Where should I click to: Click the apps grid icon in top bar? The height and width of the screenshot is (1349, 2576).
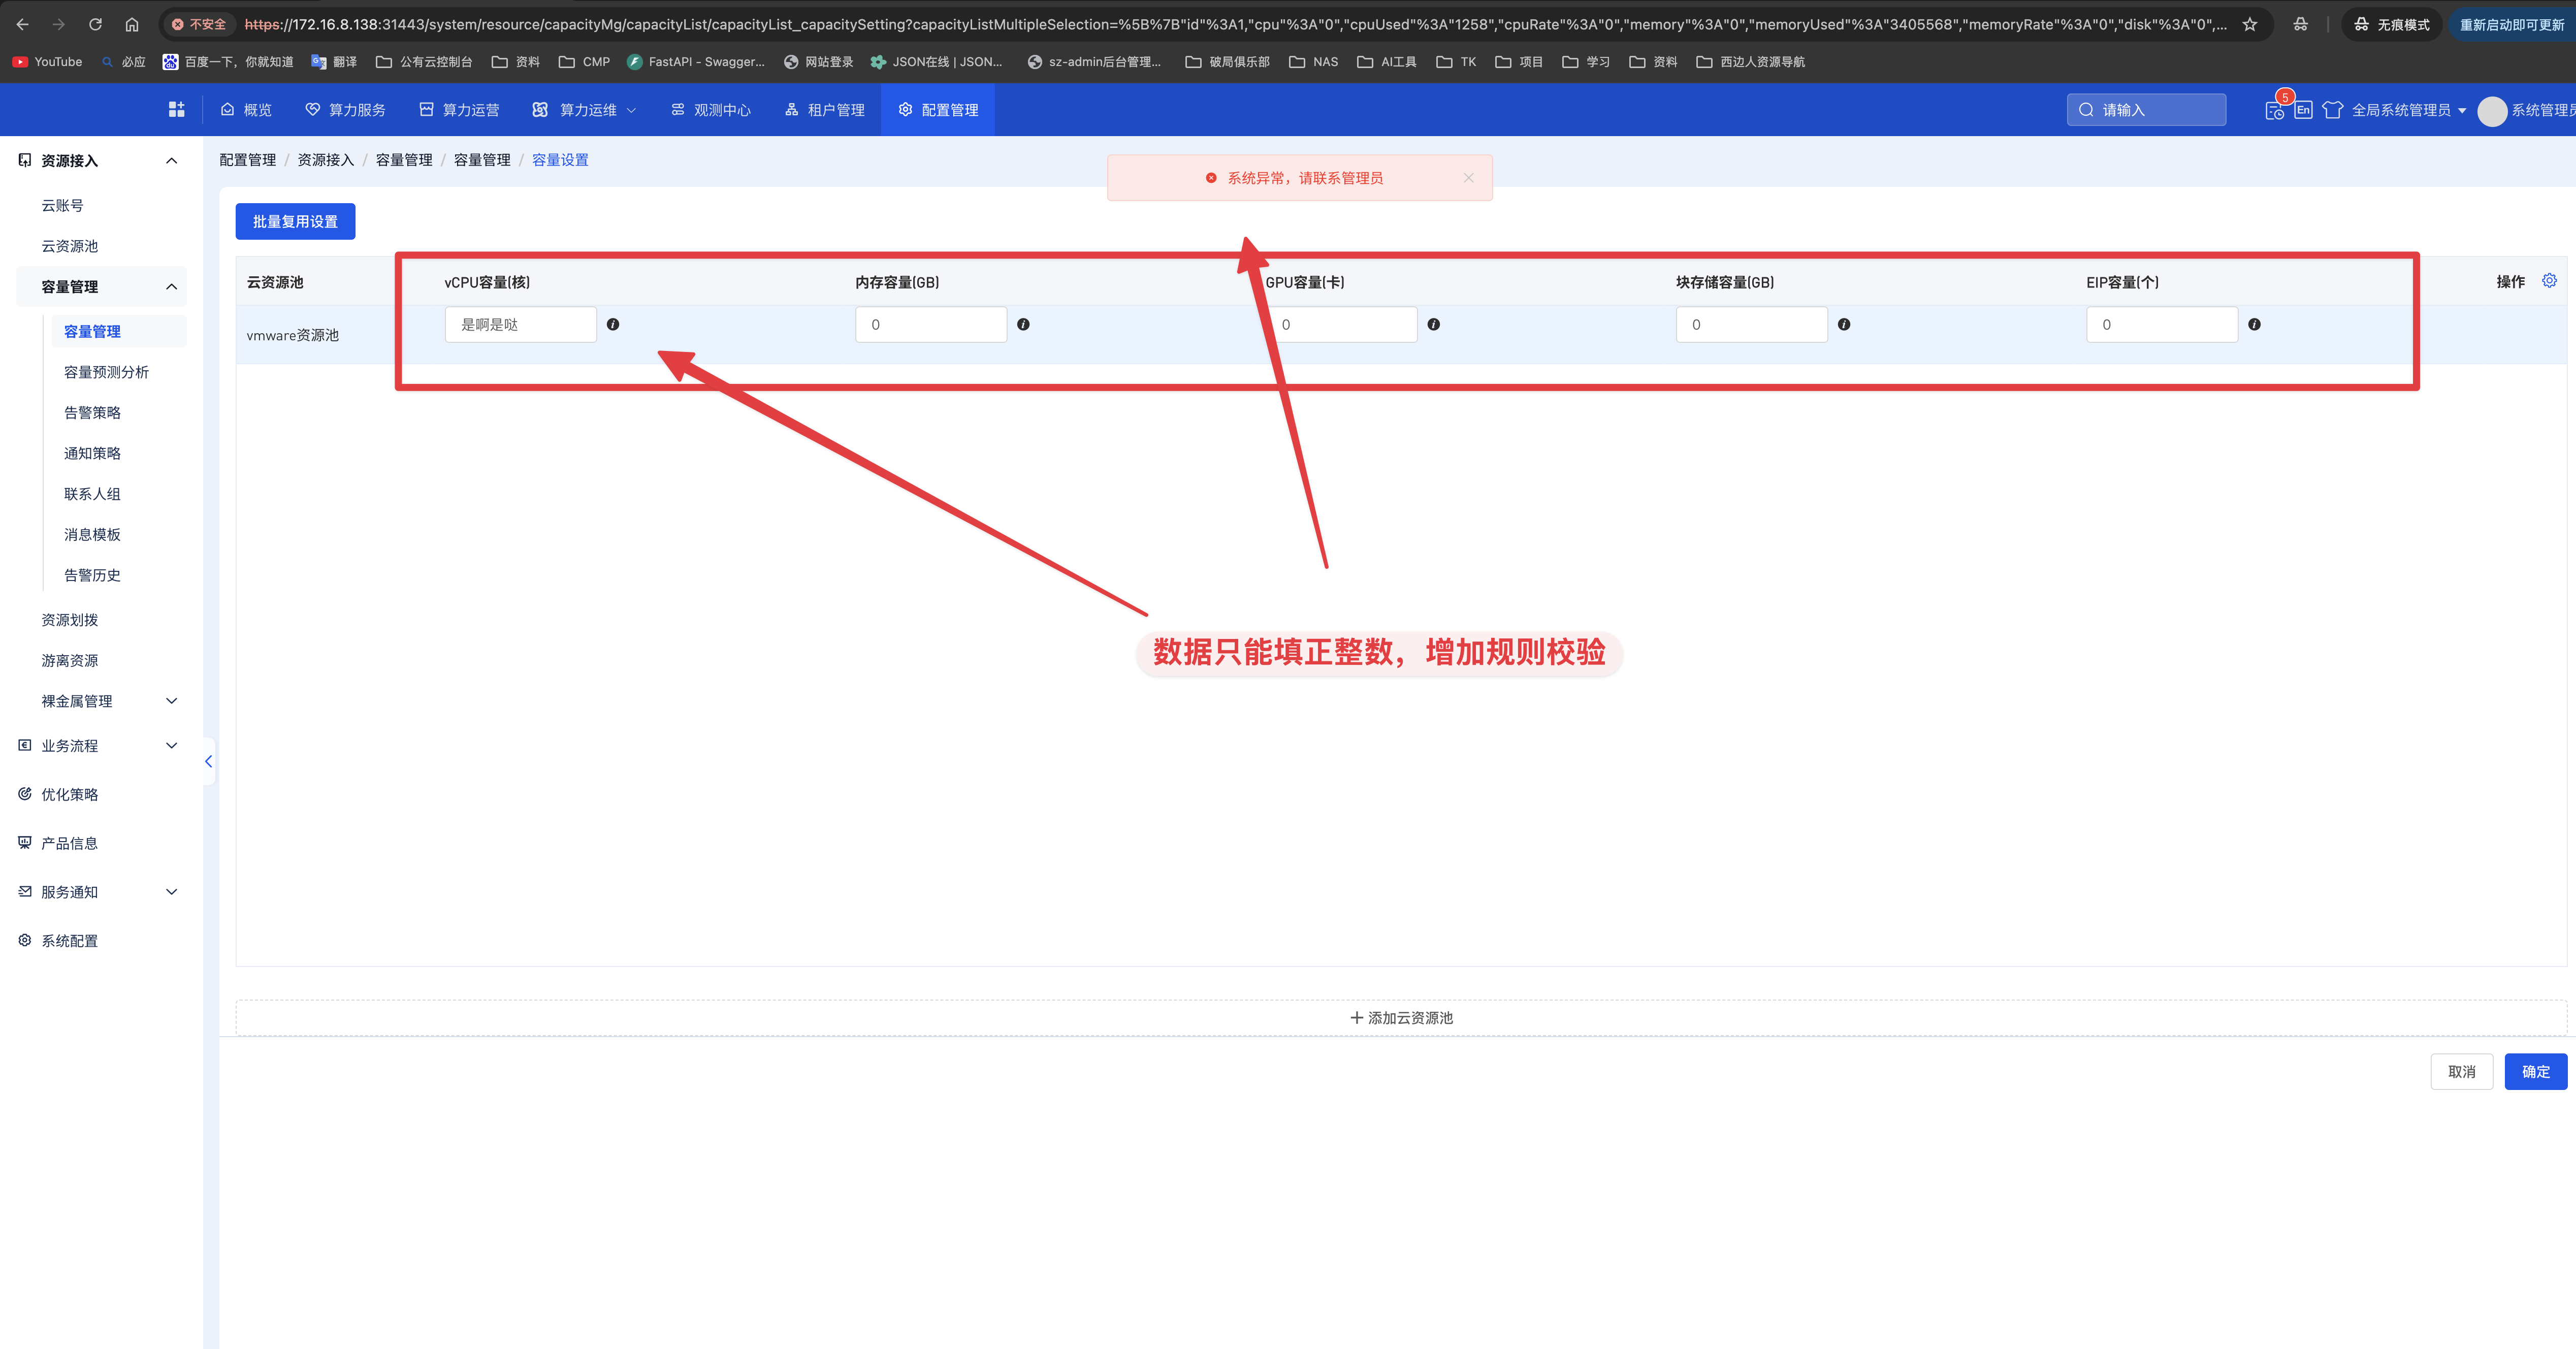point(176,109)
